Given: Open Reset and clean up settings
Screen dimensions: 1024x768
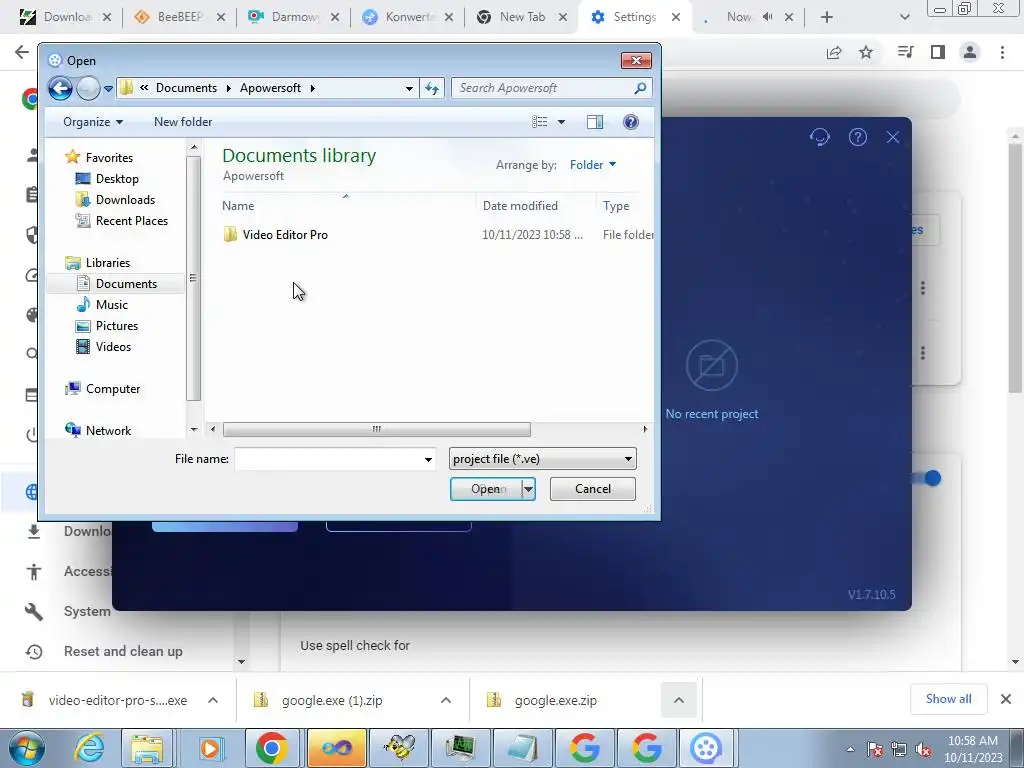Looking at the screenshot, I should [123, 652].
